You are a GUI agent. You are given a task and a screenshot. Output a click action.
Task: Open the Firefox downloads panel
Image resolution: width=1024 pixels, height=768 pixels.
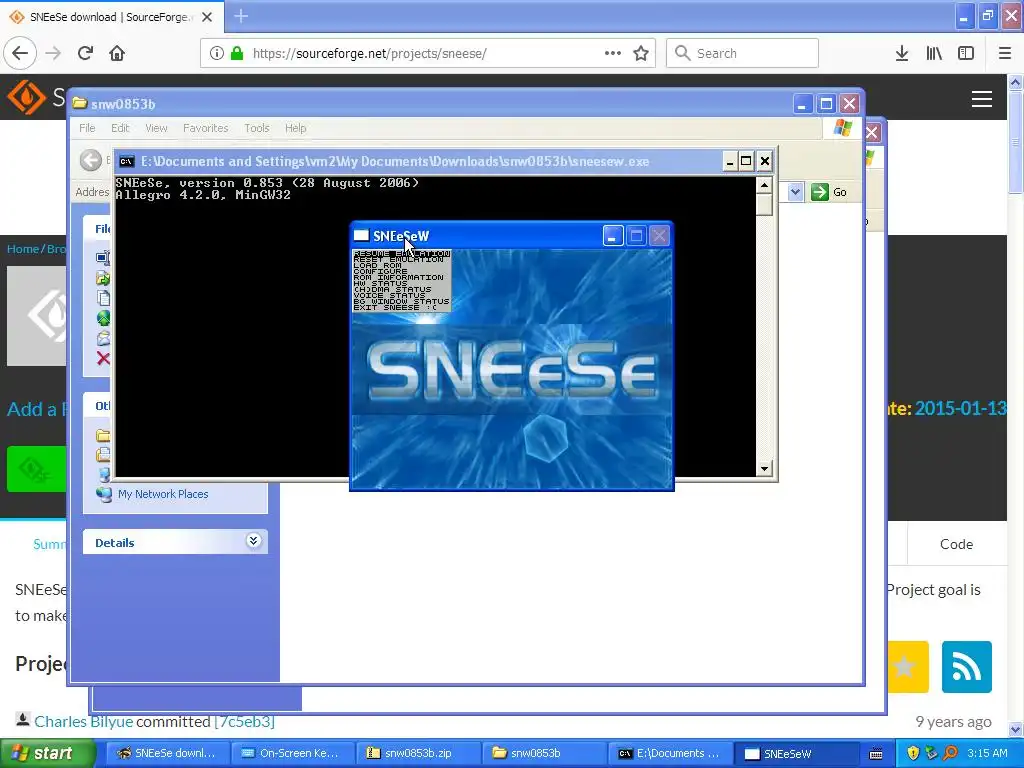click(901, 53)
